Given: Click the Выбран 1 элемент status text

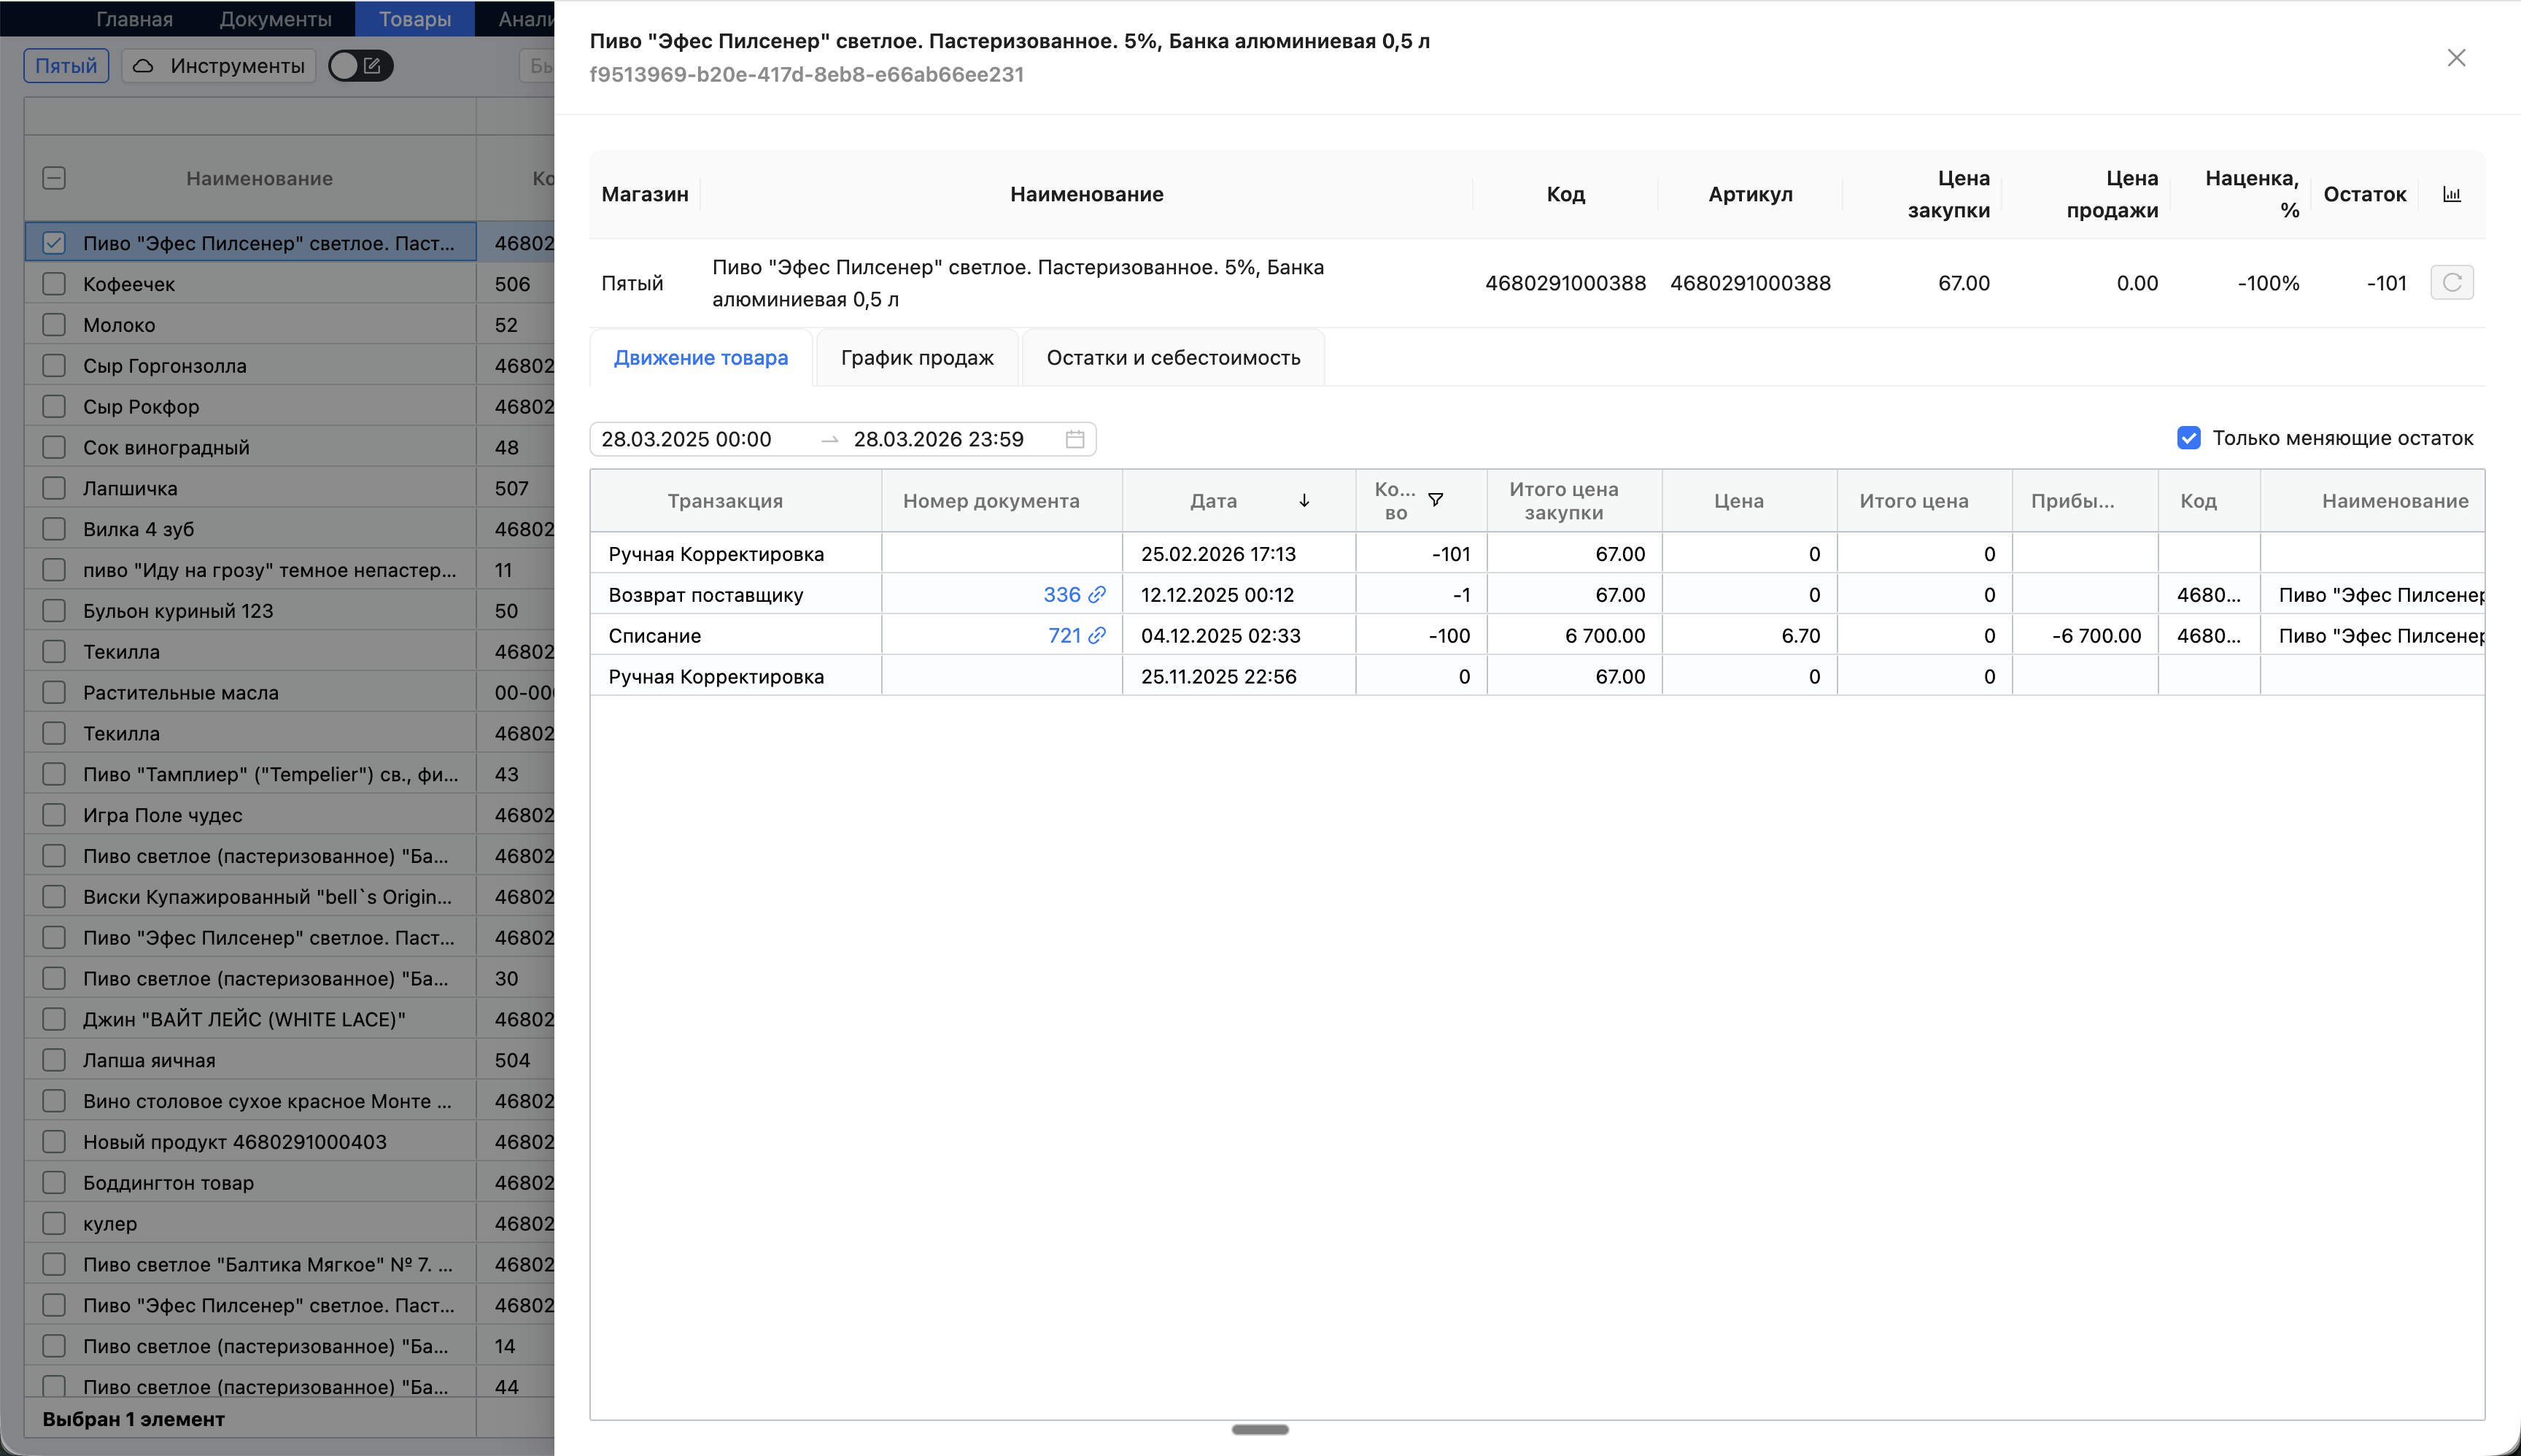Looking at the screenshot, I should [x=133, y=1419].
